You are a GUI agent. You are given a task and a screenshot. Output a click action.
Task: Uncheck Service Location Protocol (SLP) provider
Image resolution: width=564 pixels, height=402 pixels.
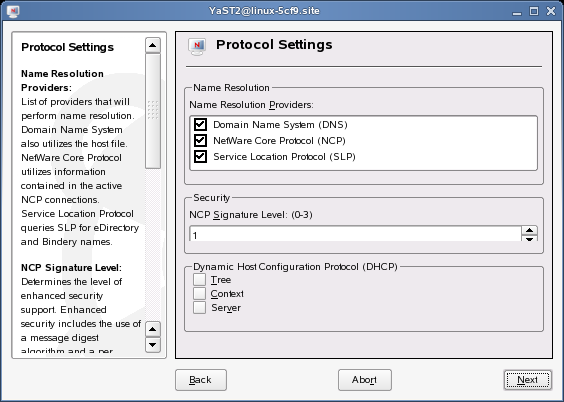pos(200,156)
